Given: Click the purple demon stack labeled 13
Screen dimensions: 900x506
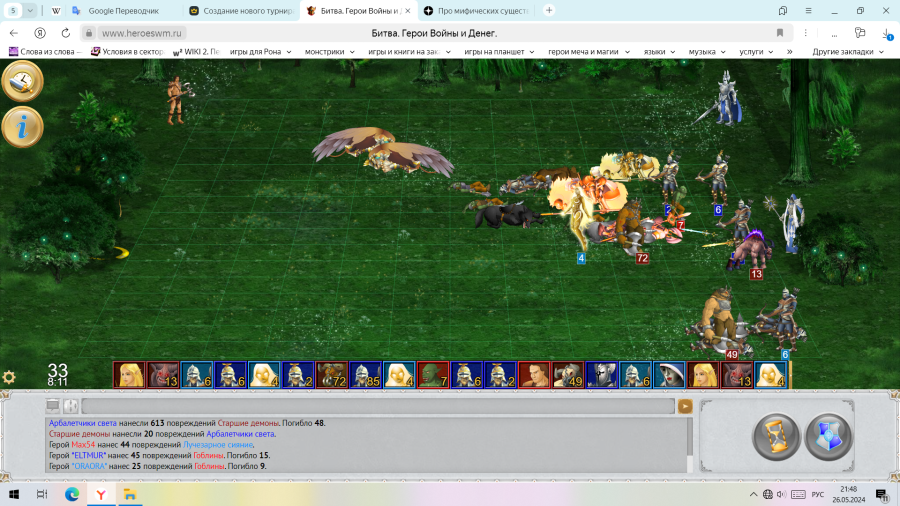Looking at the screenshot, I should tap(749, 252).
